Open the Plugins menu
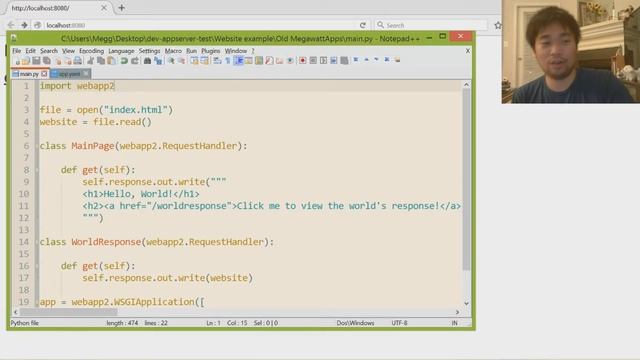 click(211, 51)
